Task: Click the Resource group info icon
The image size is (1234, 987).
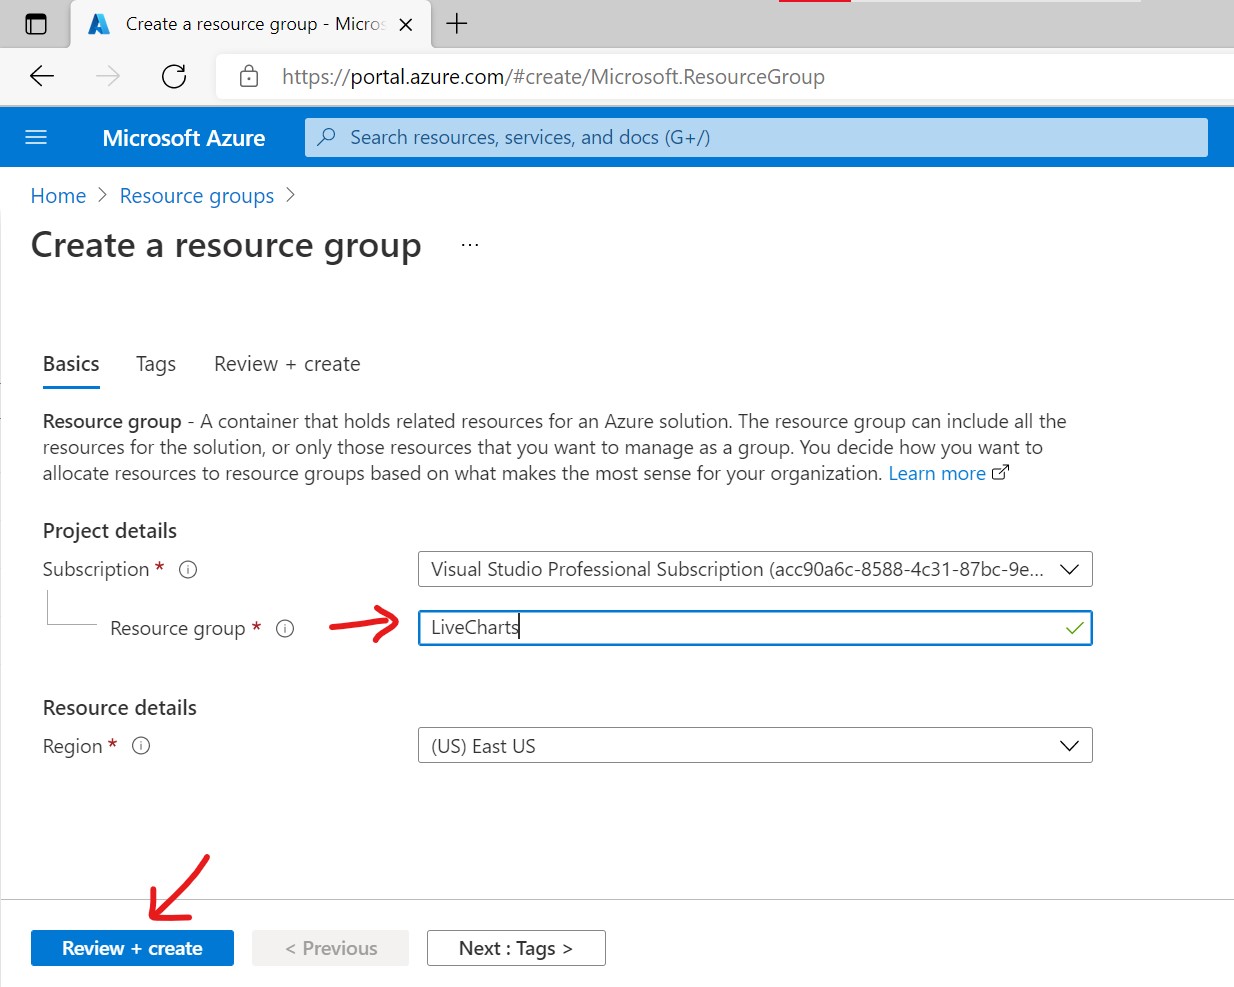Action: (285, 629)
